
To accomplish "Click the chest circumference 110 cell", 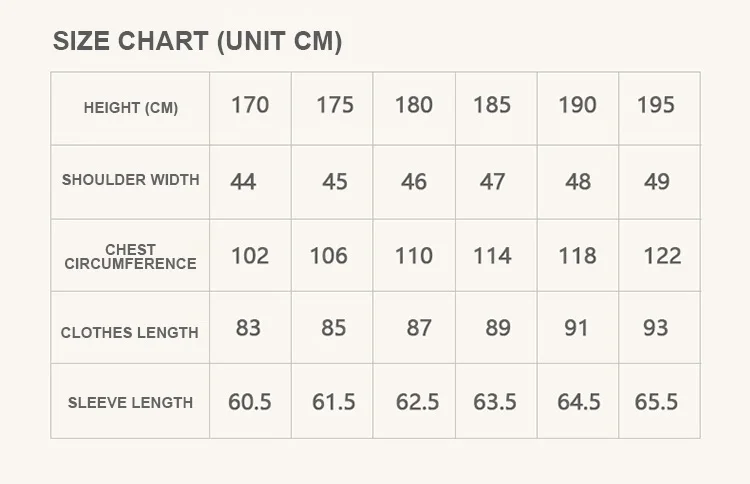I will [413, 256].
